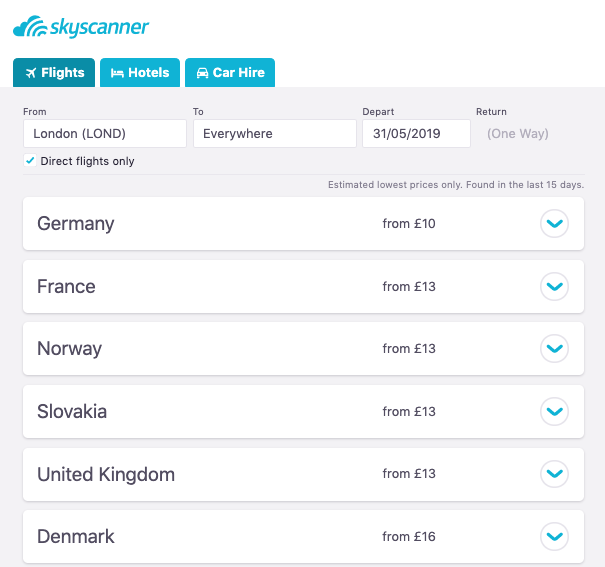This screenshot has height=567, width=605.
Task: Click Denmark from £16 price
Action: point(409,537)
